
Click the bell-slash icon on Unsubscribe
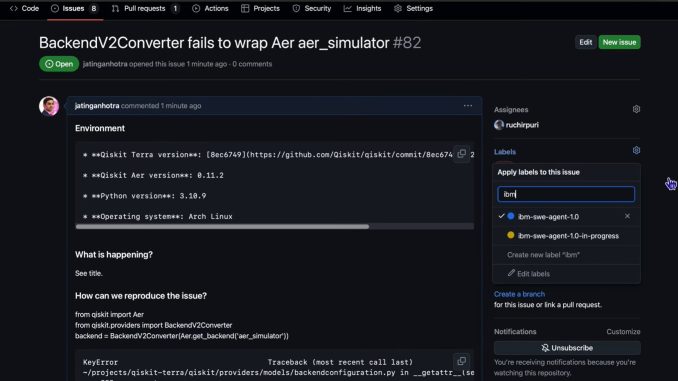point(545,348)
